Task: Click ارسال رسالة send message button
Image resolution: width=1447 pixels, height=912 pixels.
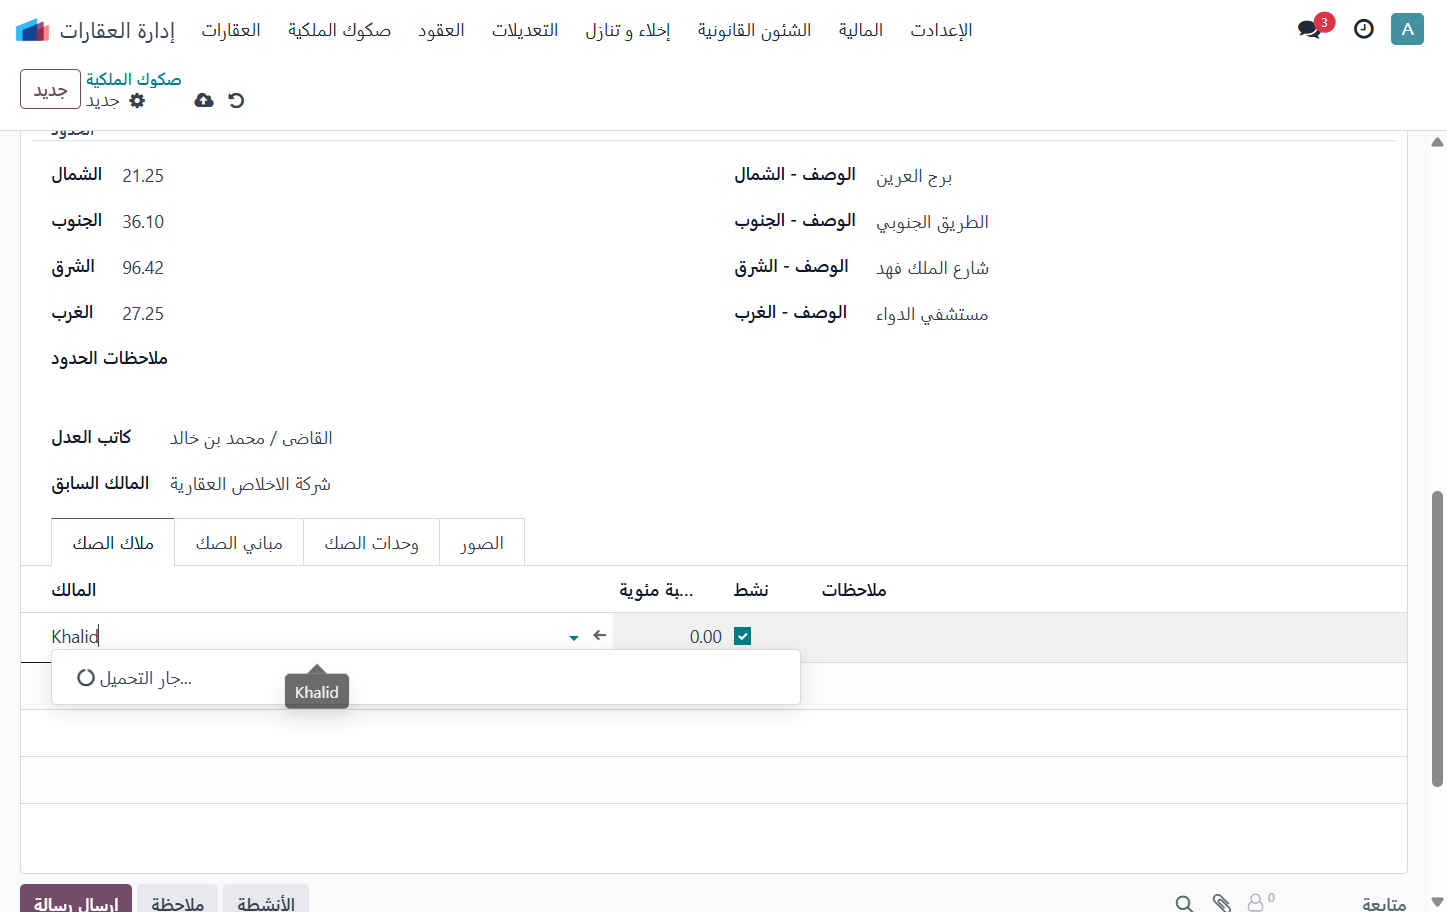Action: coord(76,901)
